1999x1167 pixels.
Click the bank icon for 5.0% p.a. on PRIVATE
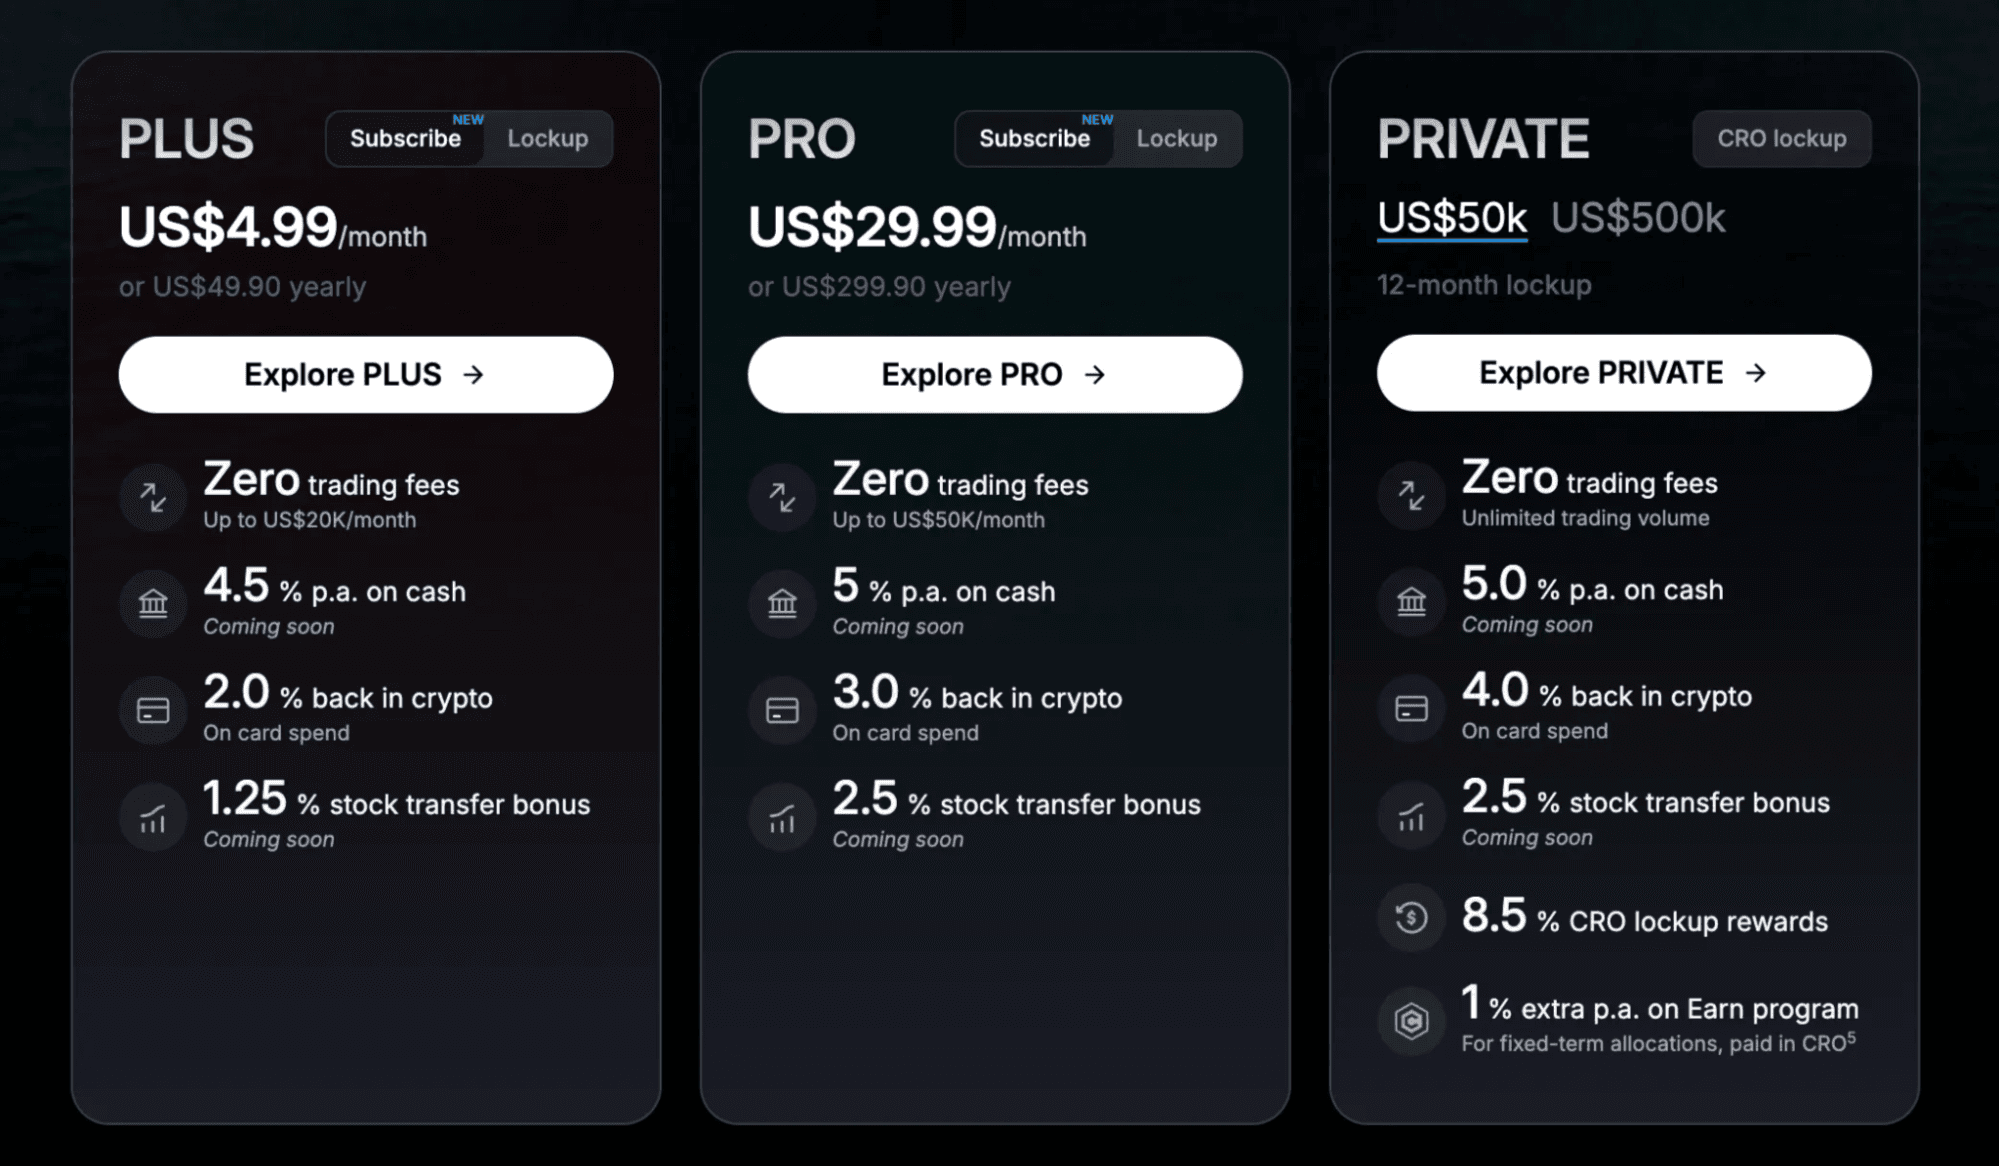1411,602
